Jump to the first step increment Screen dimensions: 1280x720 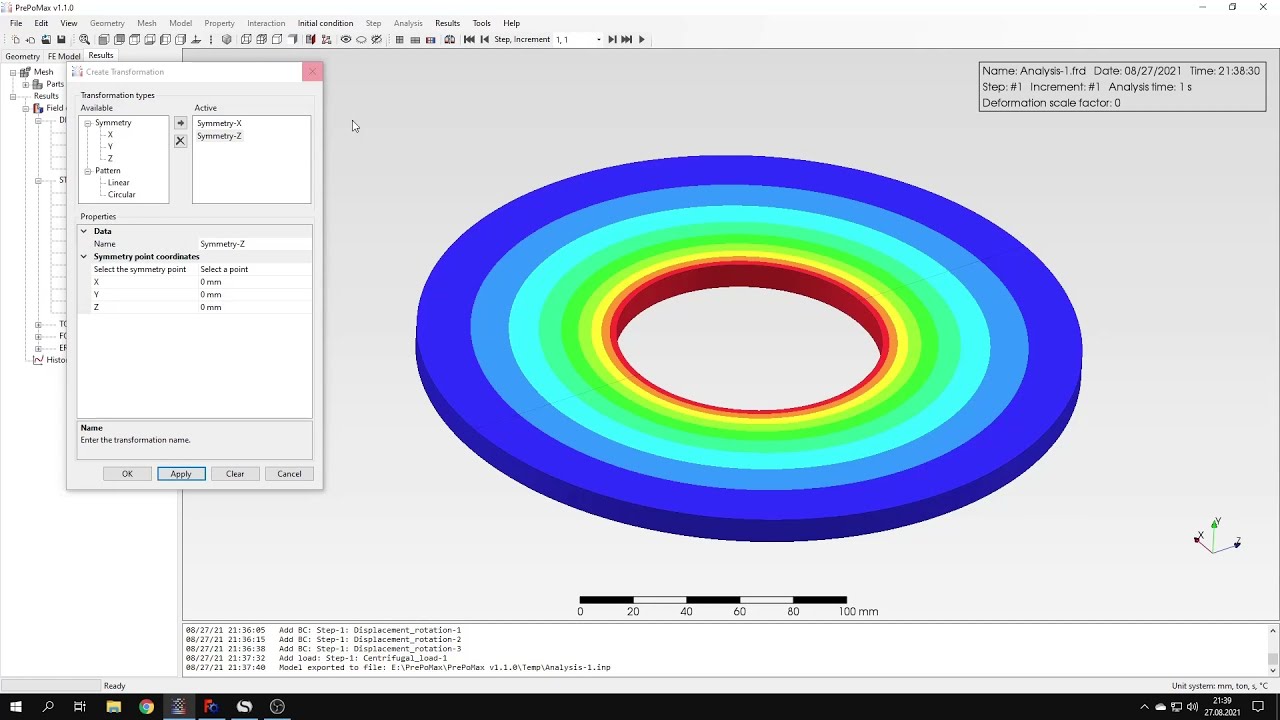(469, 40)
